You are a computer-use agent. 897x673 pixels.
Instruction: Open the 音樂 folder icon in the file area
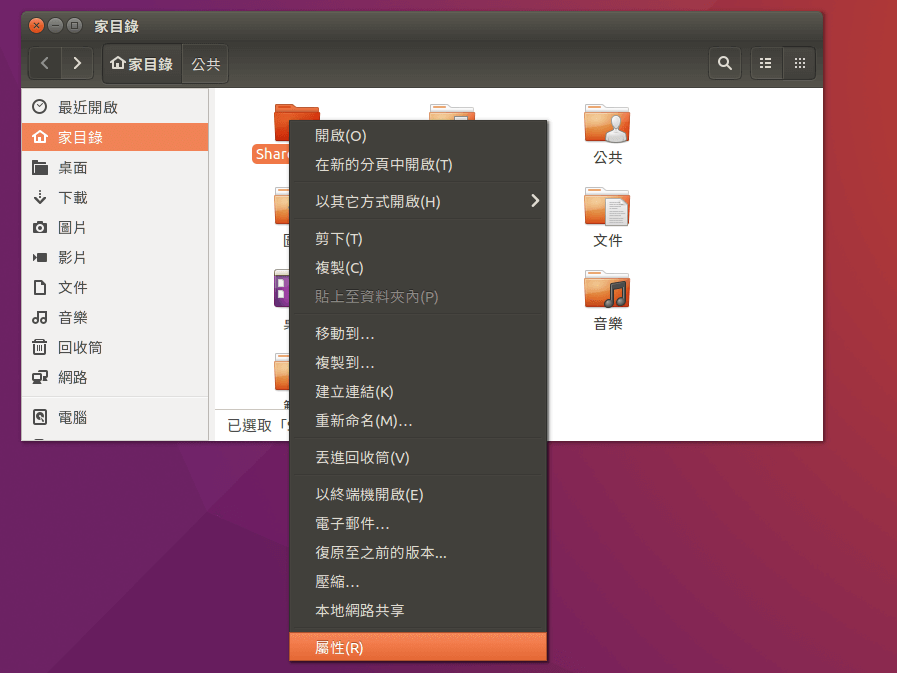pos(607,290)
